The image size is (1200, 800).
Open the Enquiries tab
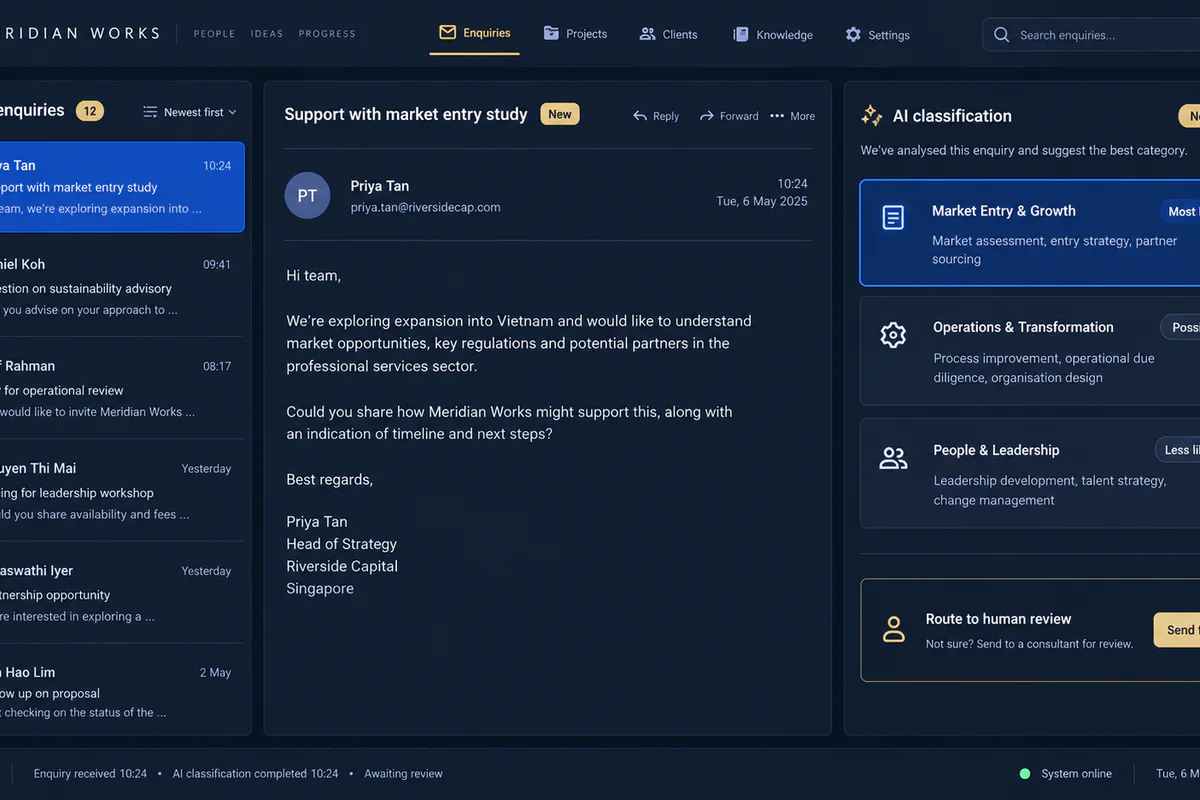click(x=475, y=33)
